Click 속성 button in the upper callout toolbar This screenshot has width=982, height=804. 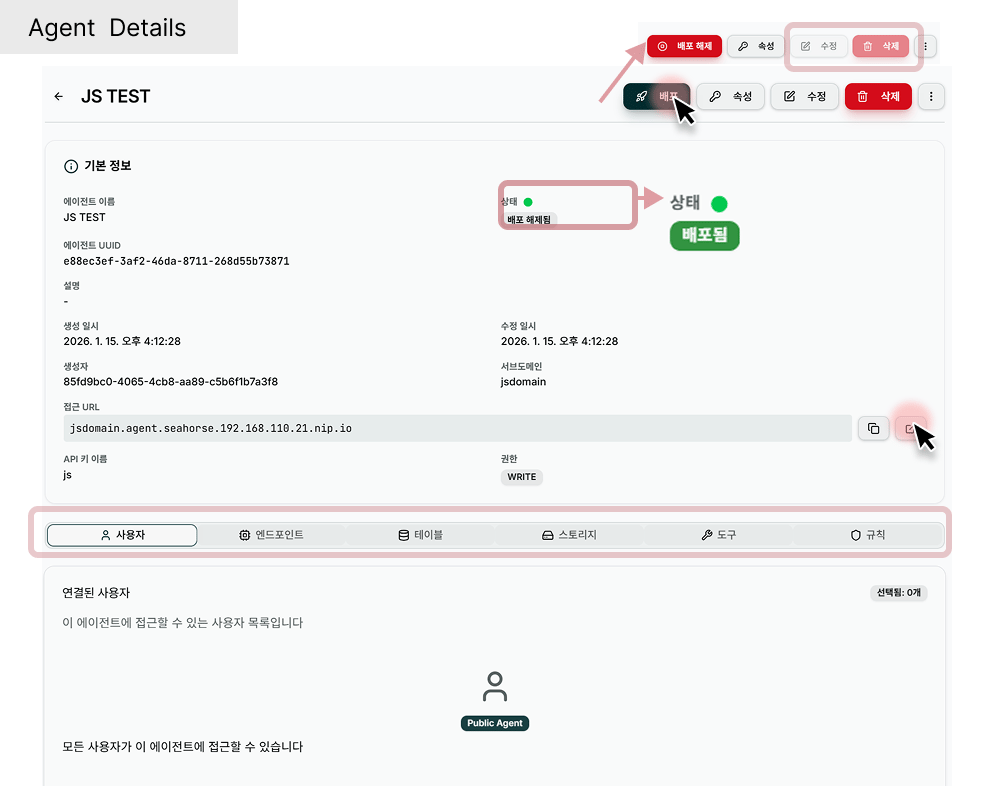click(755, 46)
